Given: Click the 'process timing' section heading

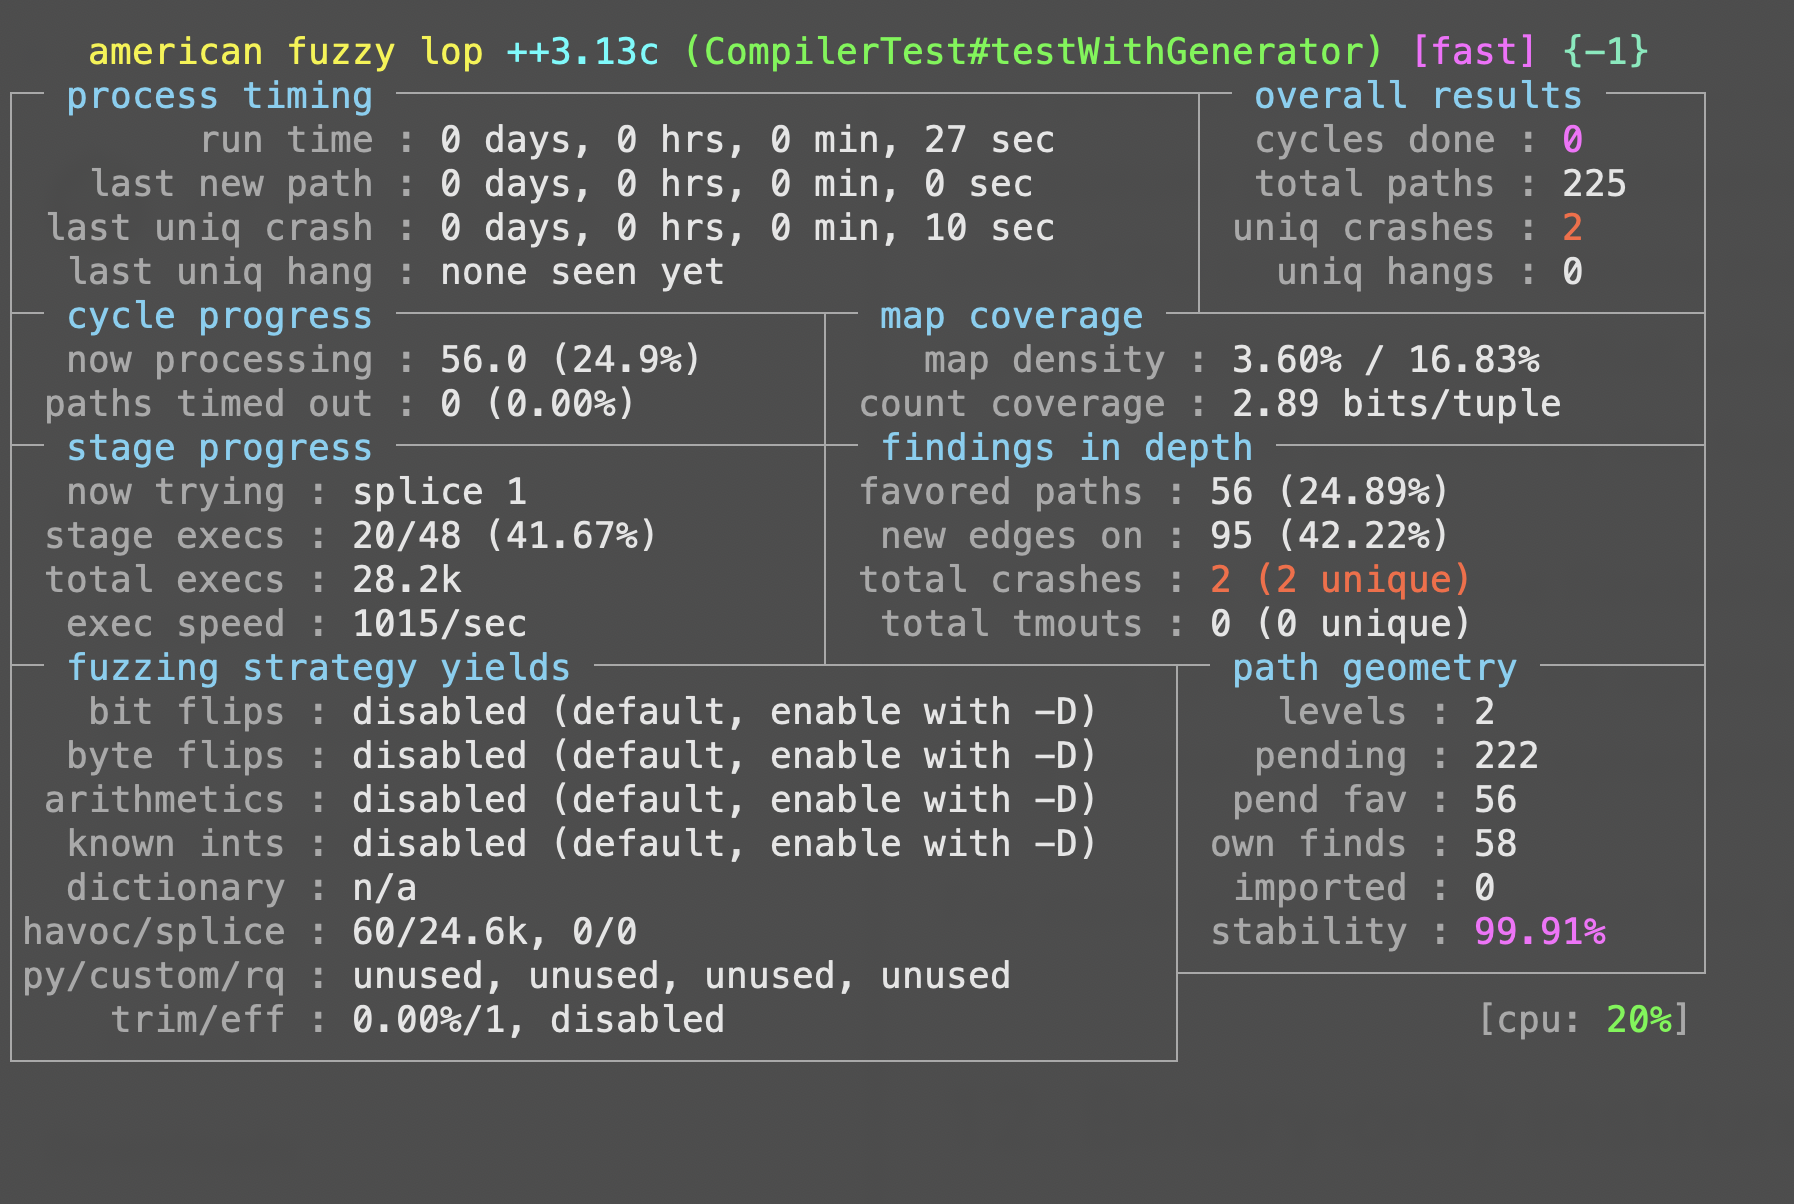Looking at the screenshot, I should point(220,96).
